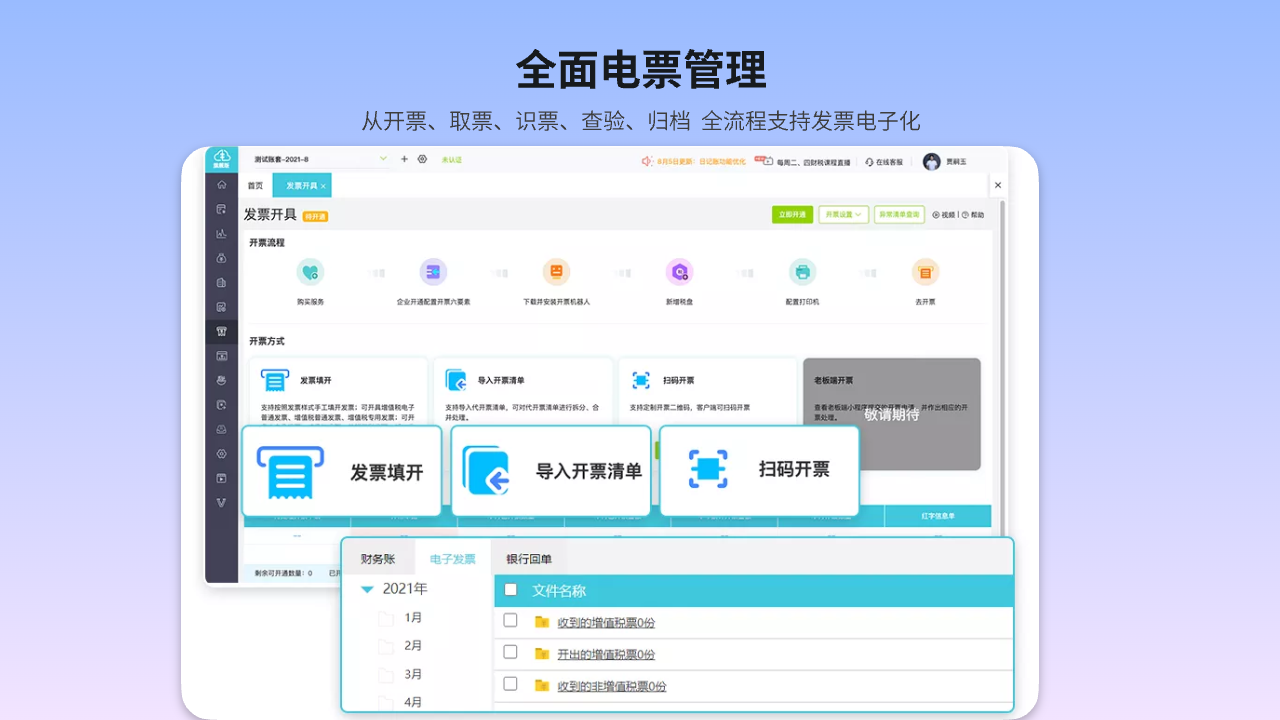Viewport: 1280px width, 720px height.
Task: Toggle the 文件名称 select-all checkbox
Action: [x=512, y=590]
